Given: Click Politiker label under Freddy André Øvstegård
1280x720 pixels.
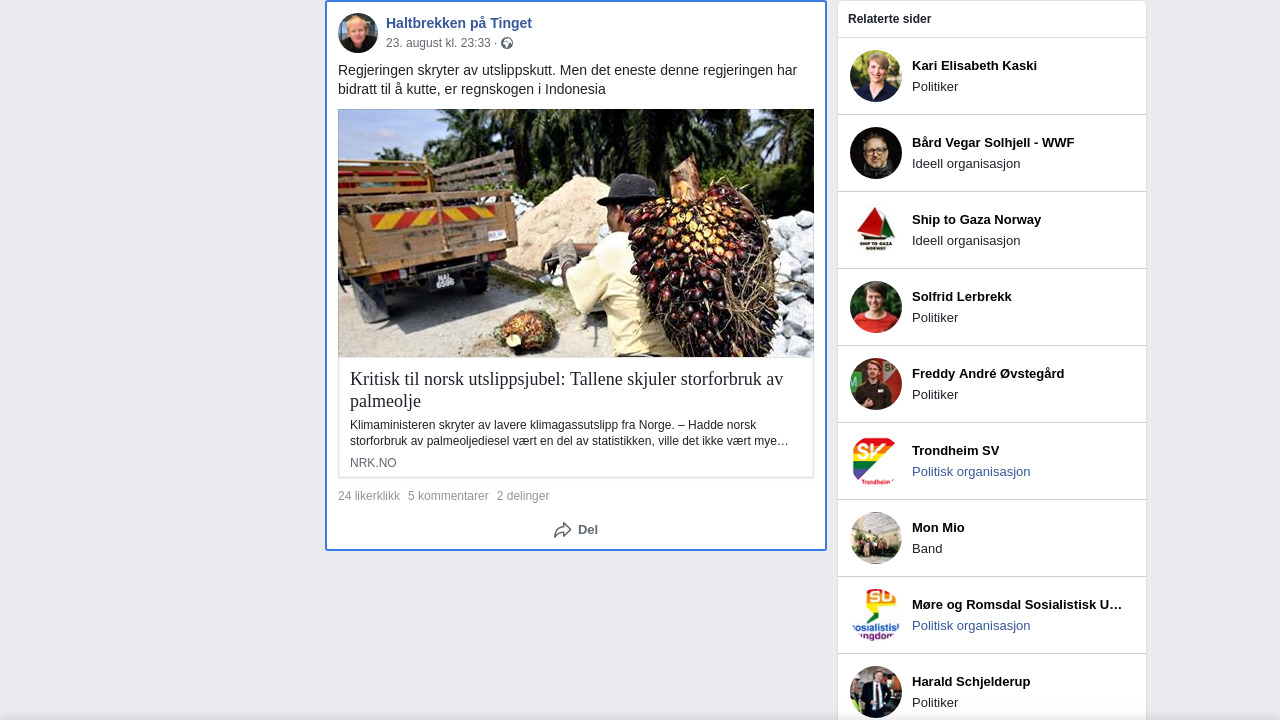Looking at the screenshot, I should click(935, 395).
